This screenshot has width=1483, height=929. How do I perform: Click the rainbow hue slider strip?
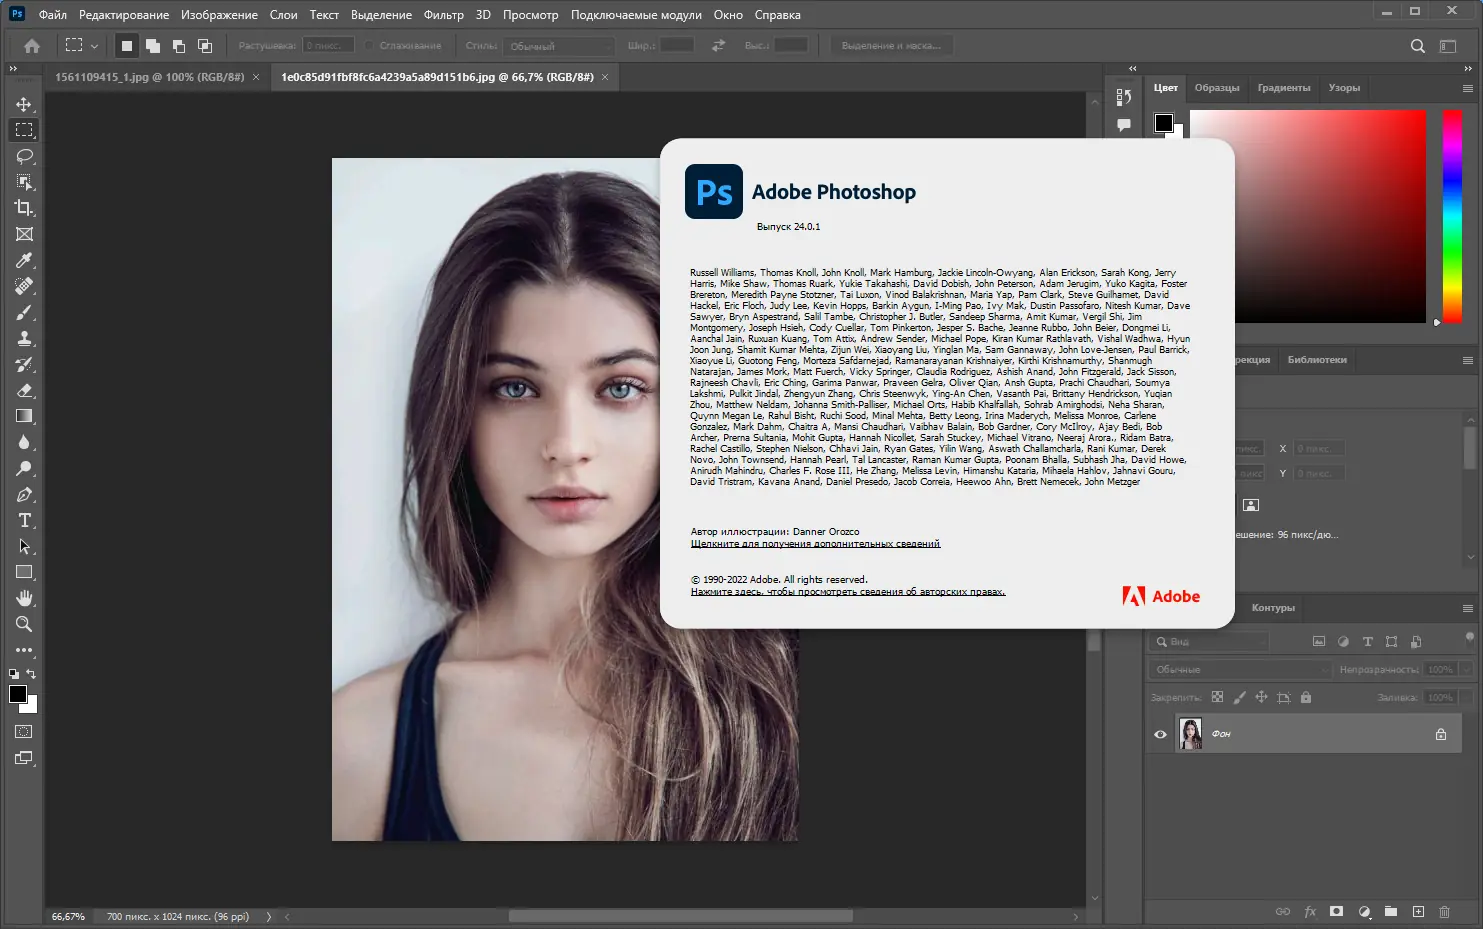click(x=1452, y=215)
